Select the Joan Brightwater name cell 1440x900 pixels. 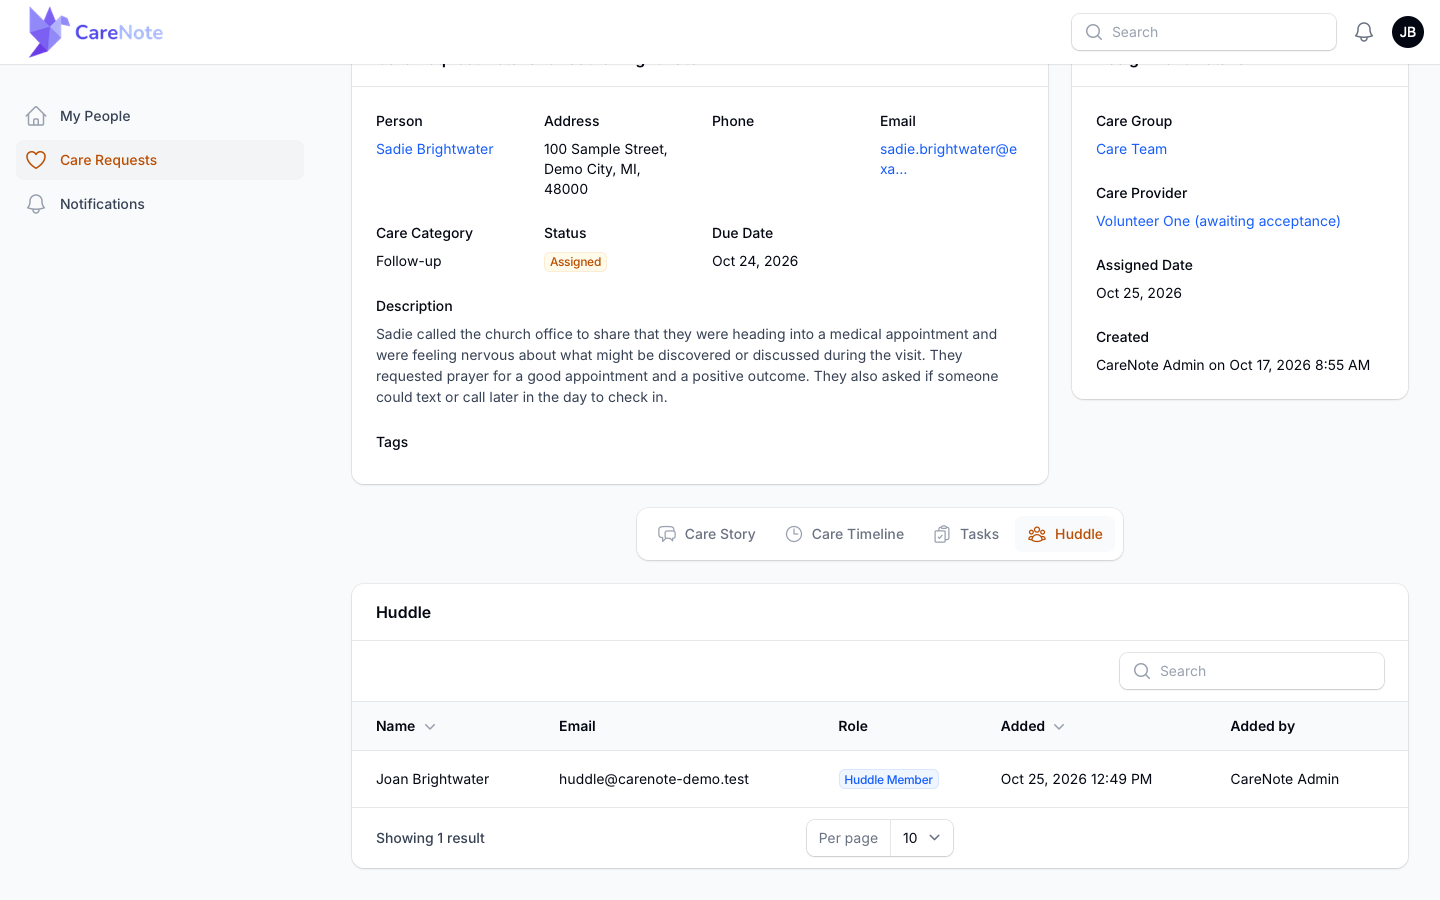432,779
